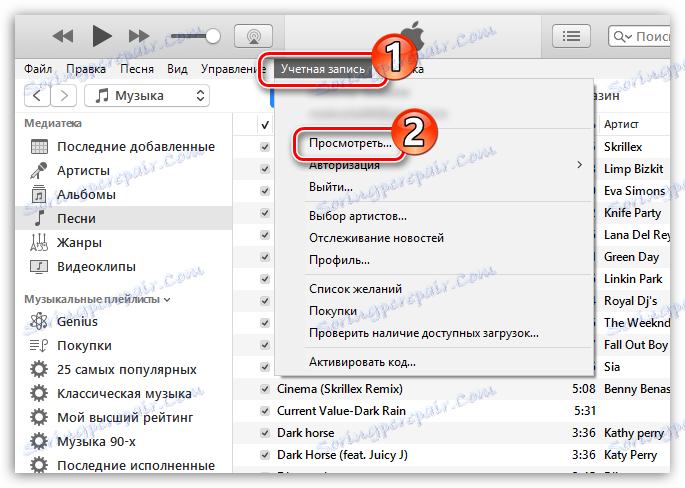Click the Артист column header

tap(621, 125)
